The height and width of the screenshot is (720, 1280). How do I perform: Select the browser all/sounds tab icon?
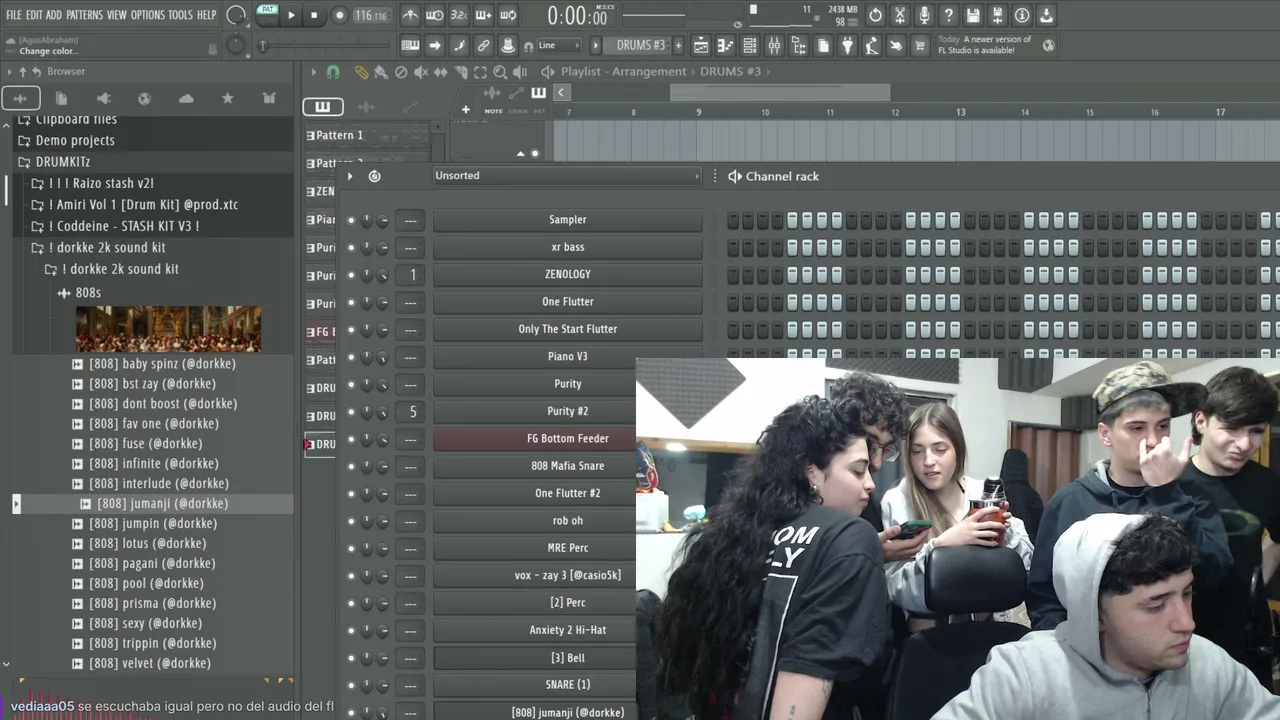(20, 98)
